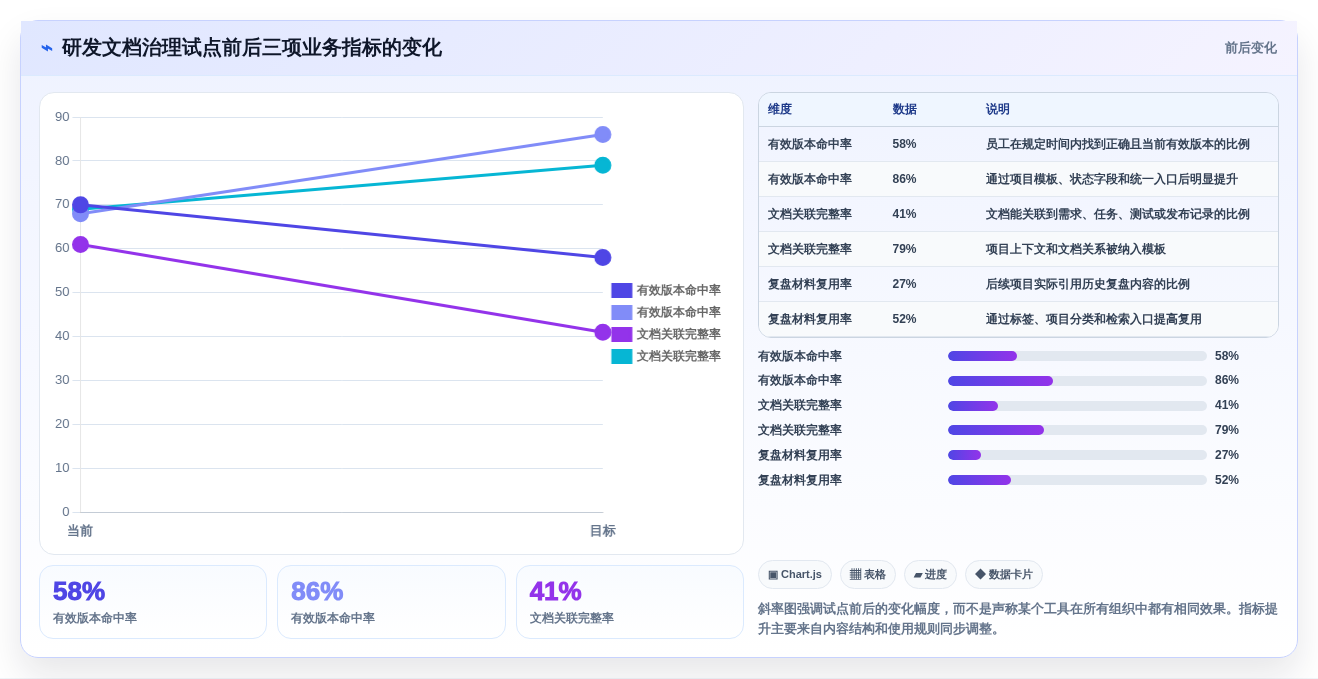
Task: Select the 79% cell in the table
Action: coord(905,249)
